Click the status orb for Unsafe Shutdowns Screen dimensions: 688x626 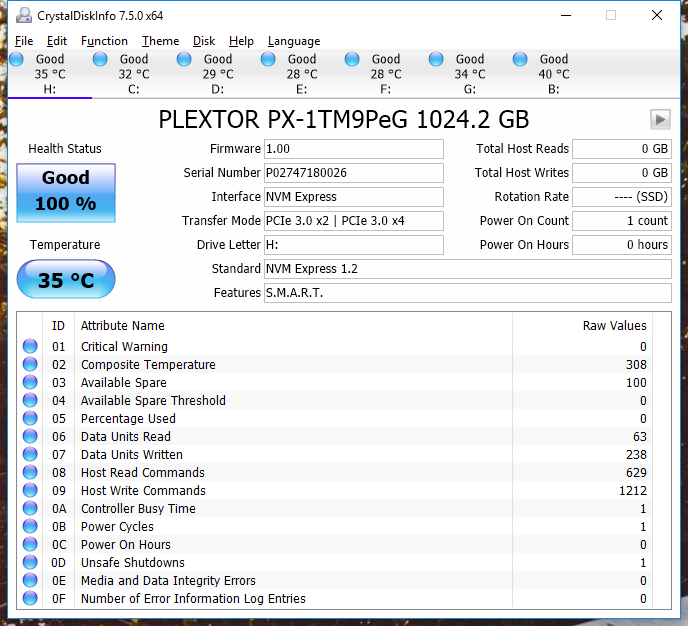click(30, 563)
